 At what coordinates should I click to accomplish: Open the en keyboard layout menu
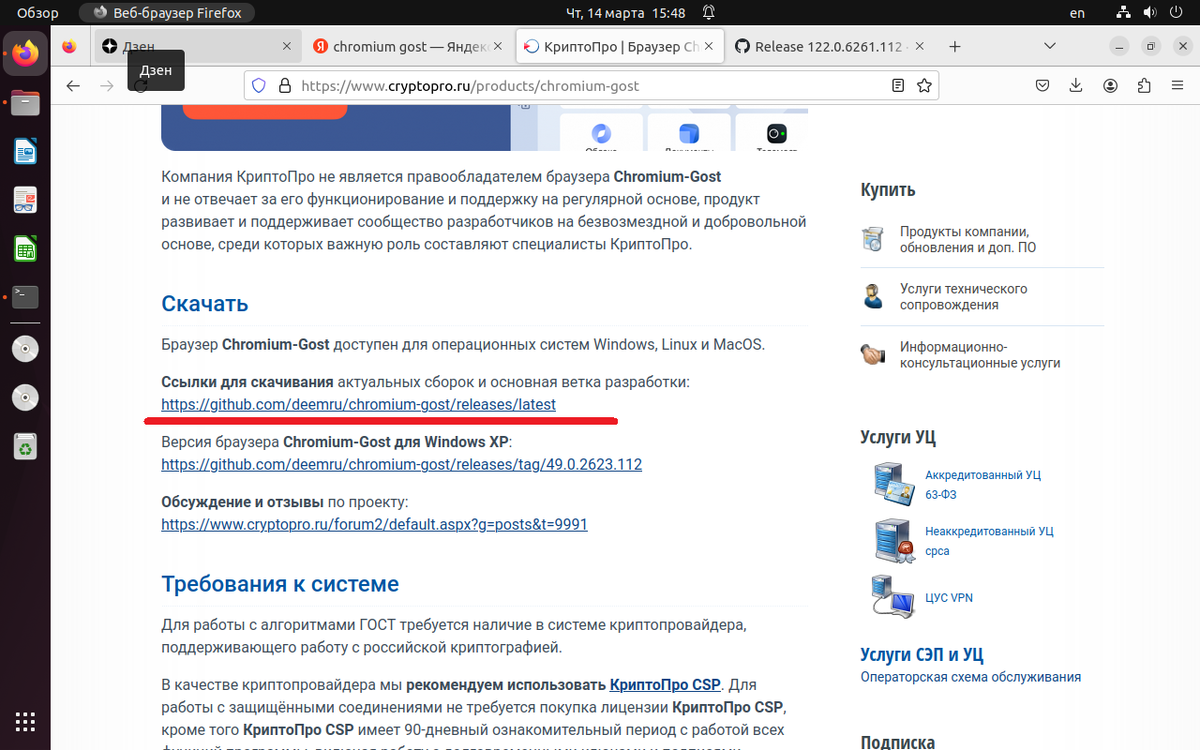pyautogui.click(x=1076, y=13)
